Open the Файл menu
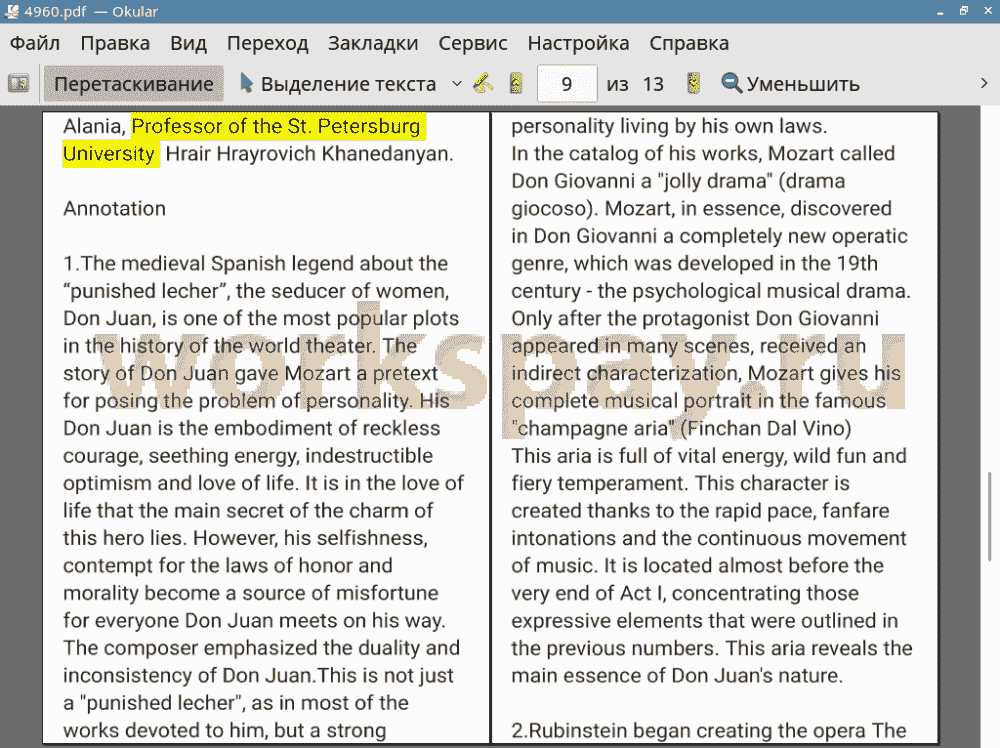 pyautogui.click(x=35, y=43)
